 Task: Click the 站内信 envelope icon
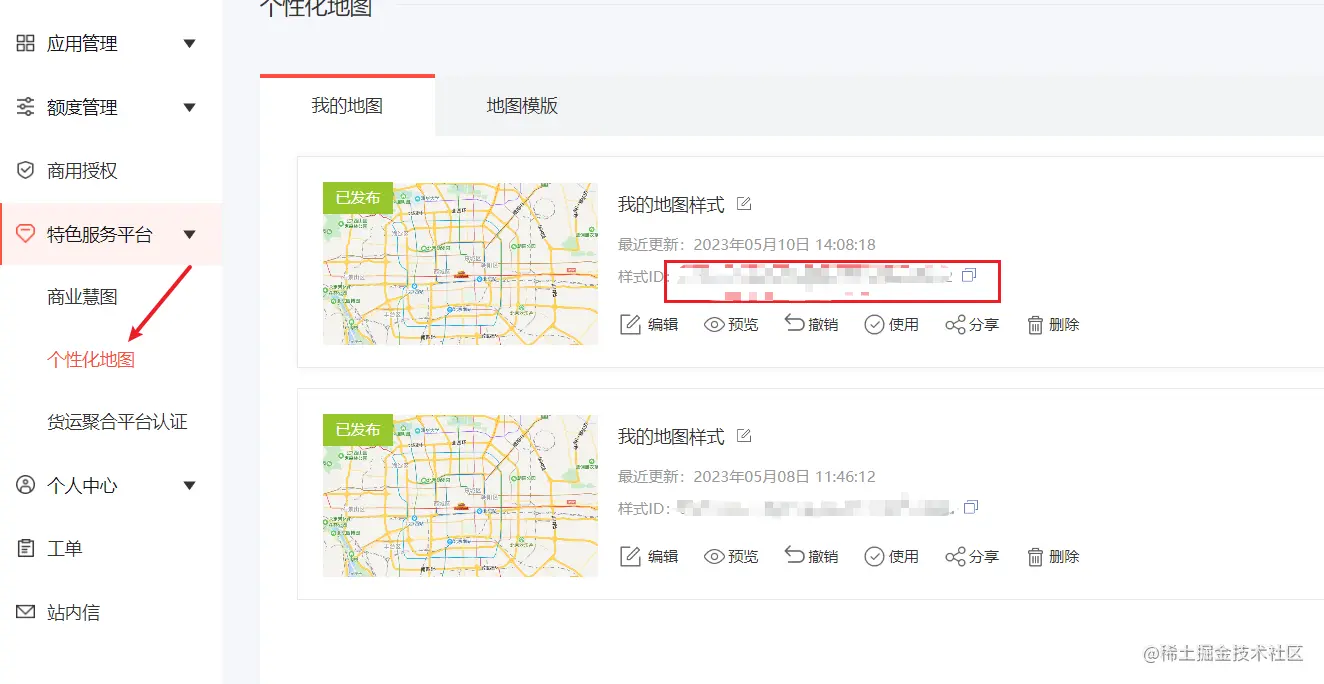pyautogui.click(x=26, y=612)
